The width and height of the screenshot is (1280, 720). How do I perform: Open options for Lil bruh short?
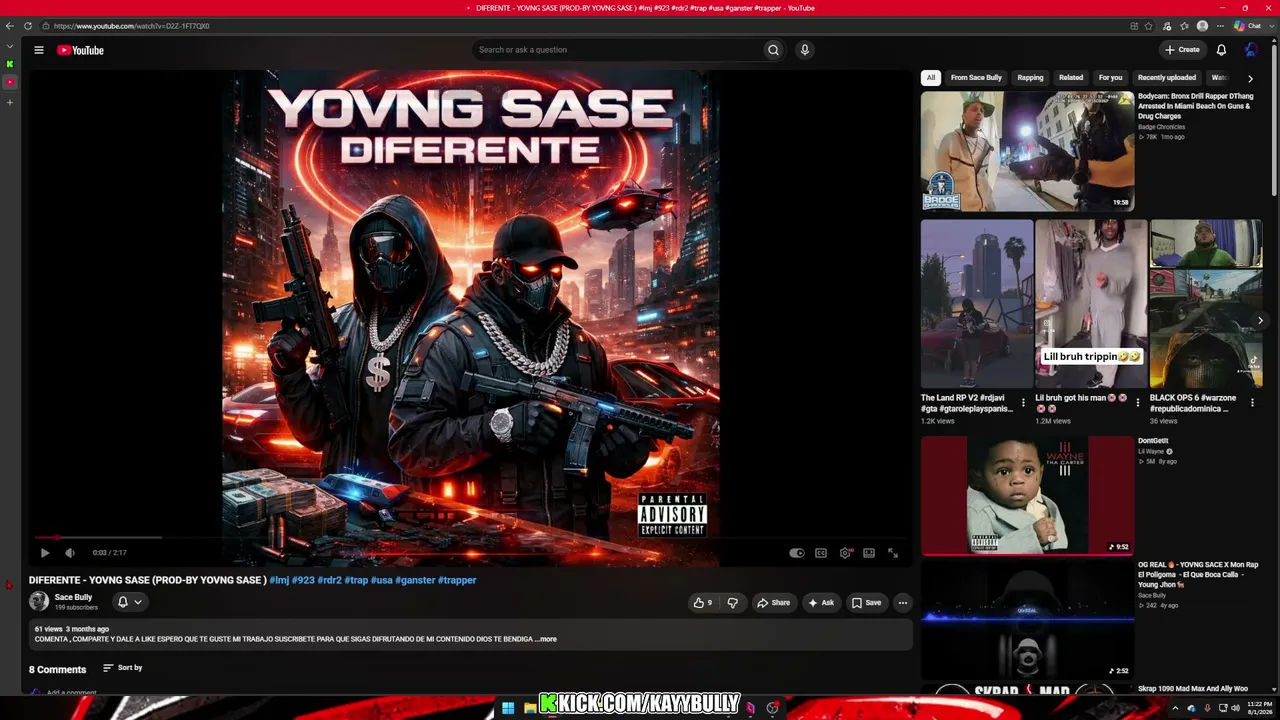(x=1137, y=403)
